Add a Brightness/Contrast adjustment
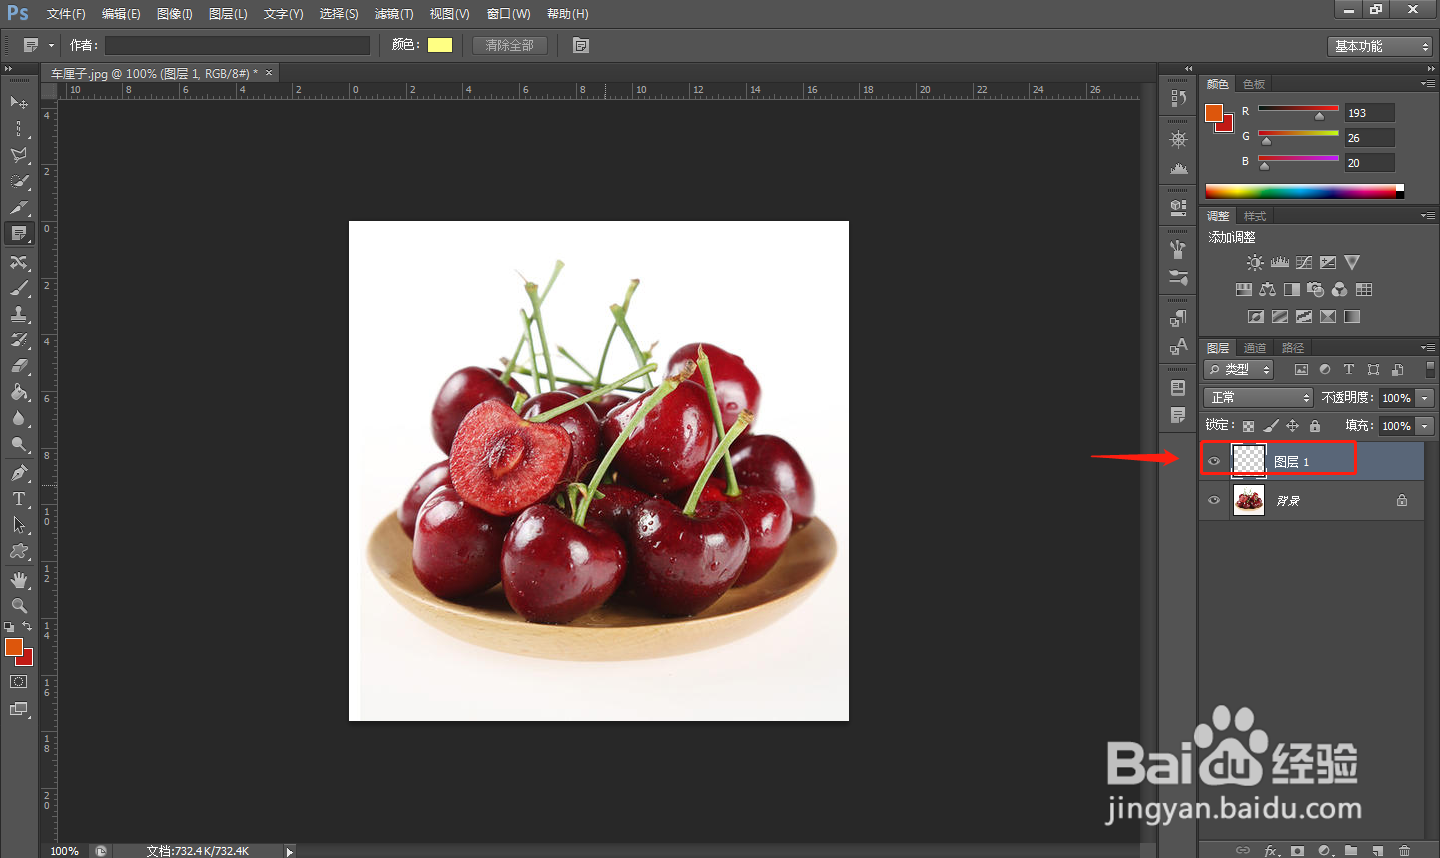Screen dimensions: 1440x858 tap(1255, 263)
